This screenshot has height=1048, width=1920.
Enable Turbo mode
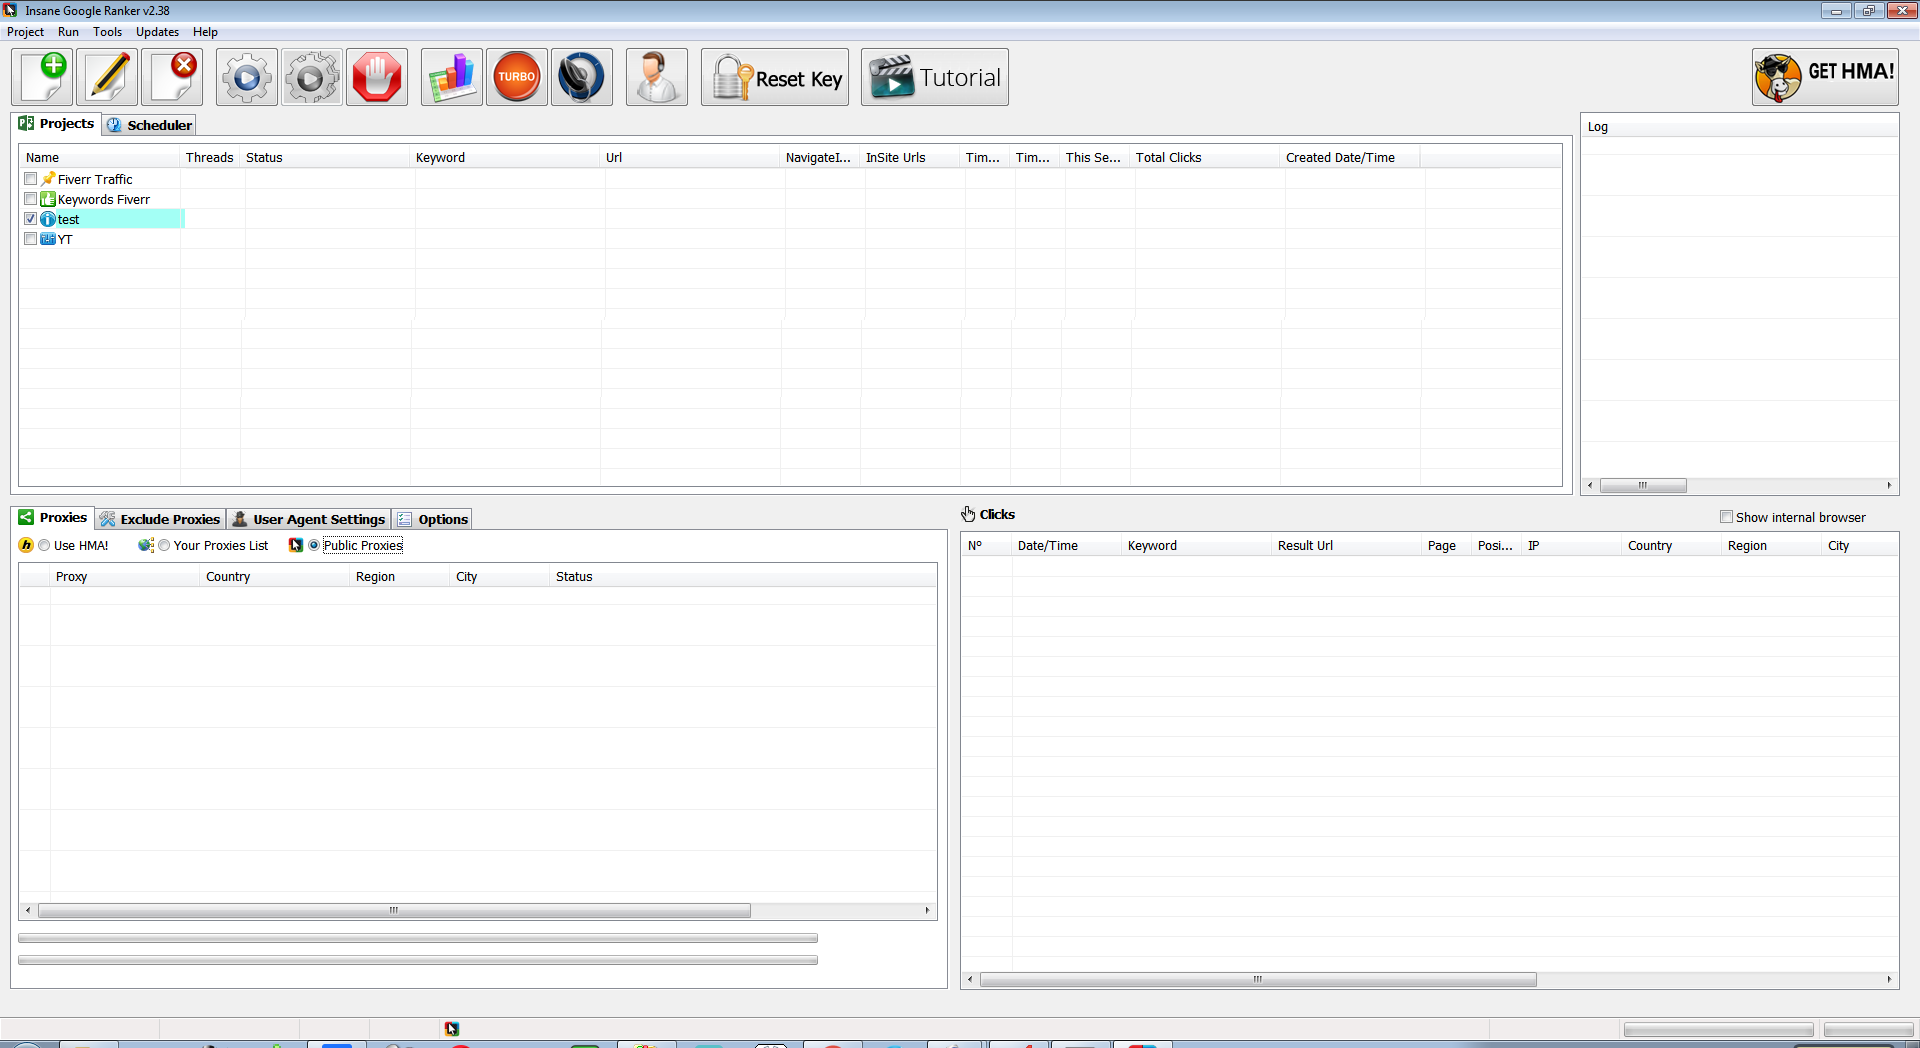click(516, 77)
